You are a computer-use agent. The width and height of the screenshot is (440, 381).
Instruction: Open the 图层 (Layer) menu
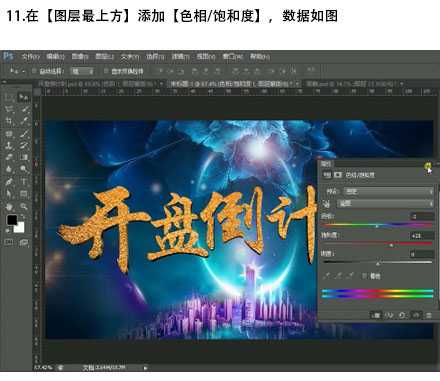[105, 57]
